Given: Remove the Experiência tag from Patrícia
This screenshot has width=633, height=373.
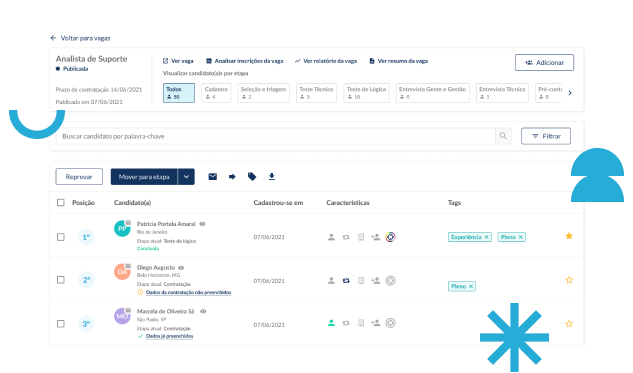Looking at the screenshot, I should (x=487, y=237).
